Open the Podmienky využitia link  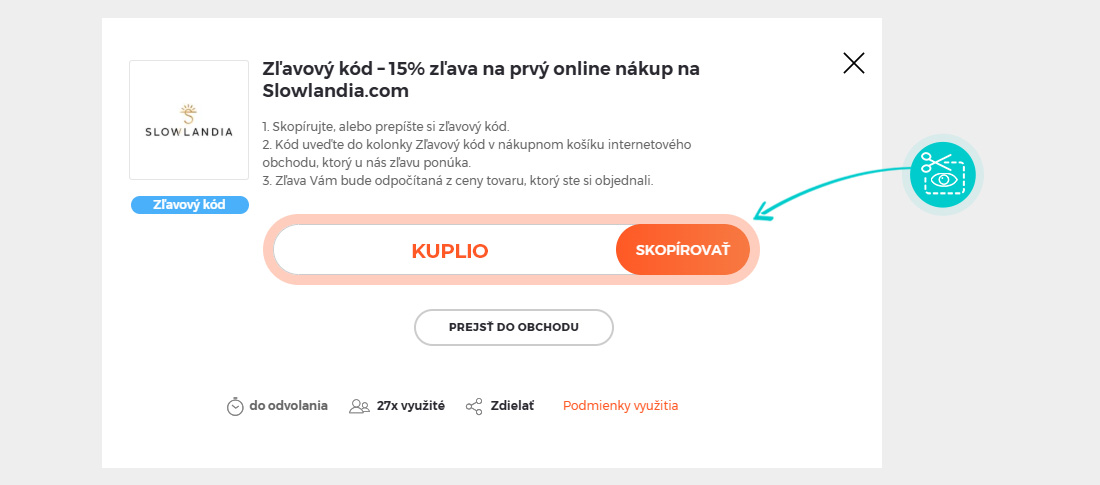[x=620, y=406]
